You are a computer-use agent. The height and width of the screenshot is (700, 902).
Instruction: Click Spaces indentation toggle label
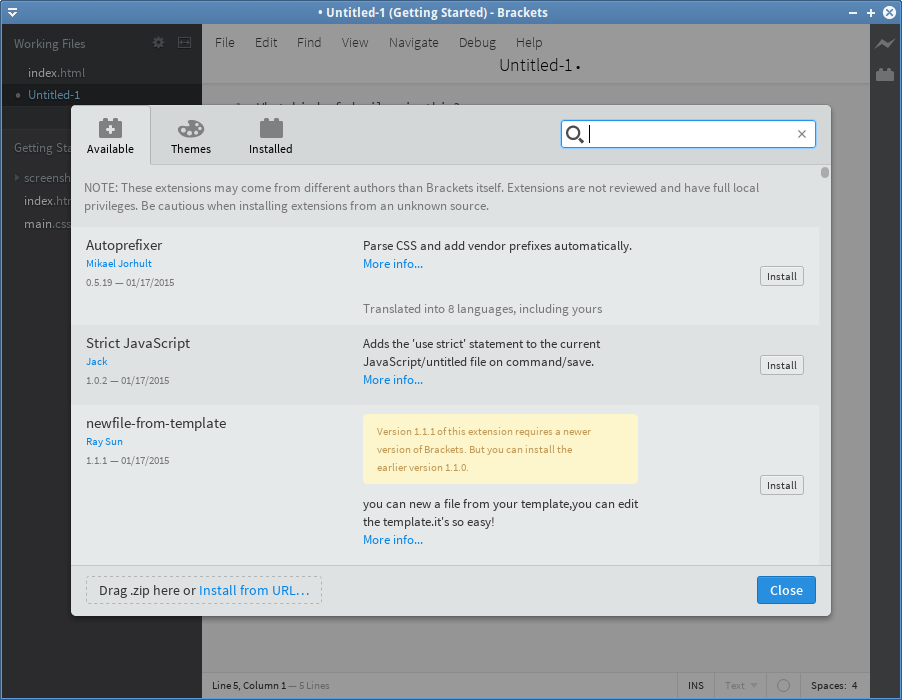[x=828, y=686]
